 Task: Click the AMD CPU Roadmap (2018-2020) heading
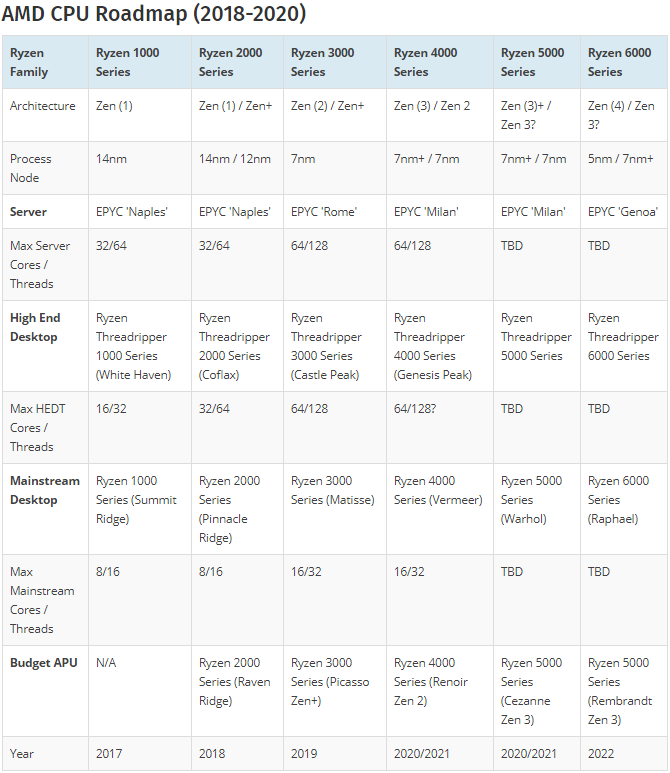click(x=154, y=15)
